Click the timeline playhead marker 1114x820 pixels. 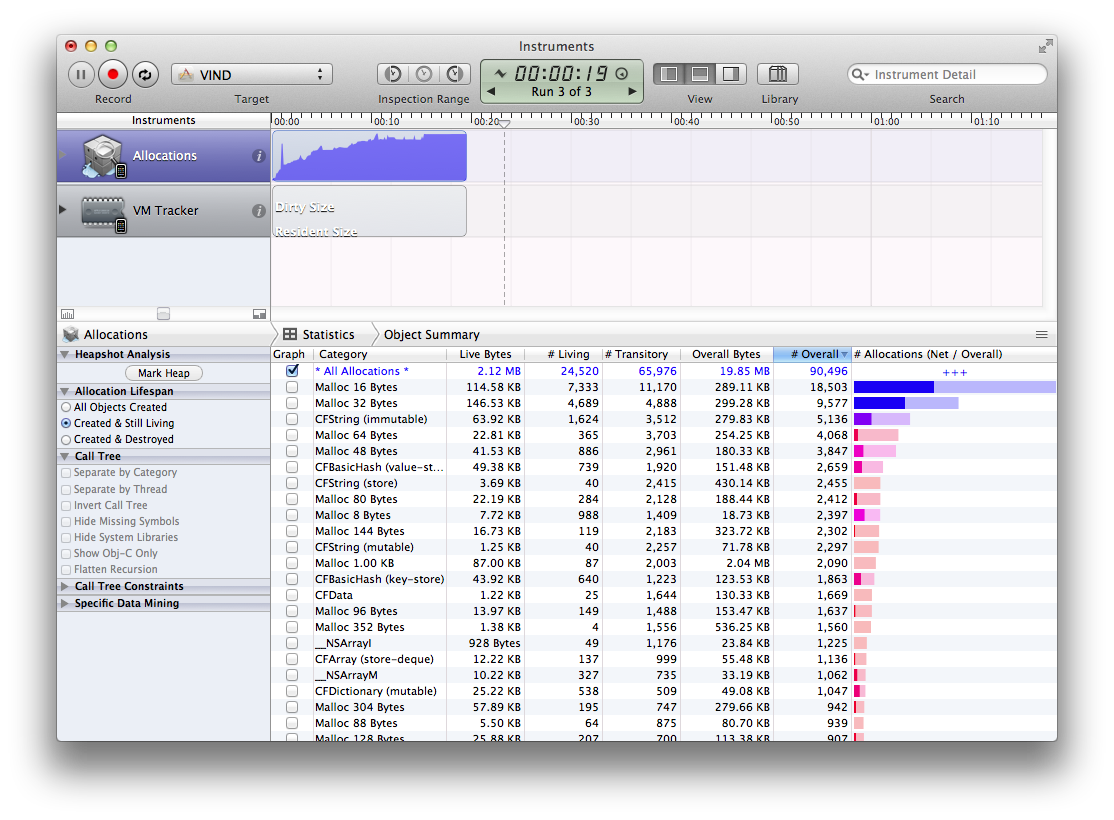pyautogui.click(x=504, y=123)
